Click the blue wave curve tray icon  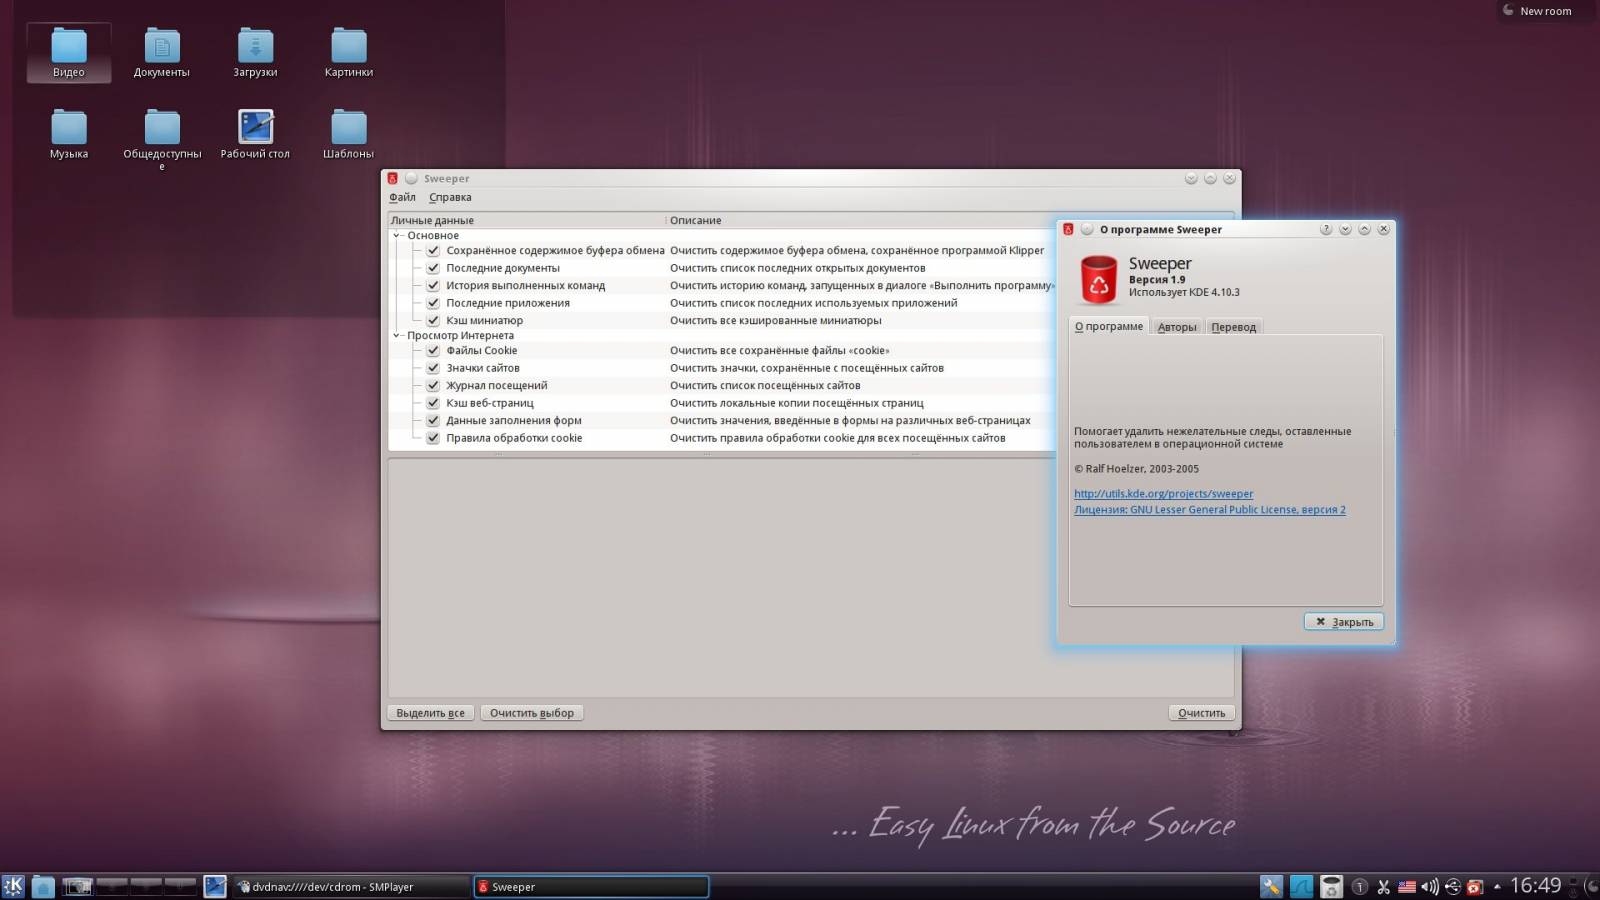pos(1301,886)
